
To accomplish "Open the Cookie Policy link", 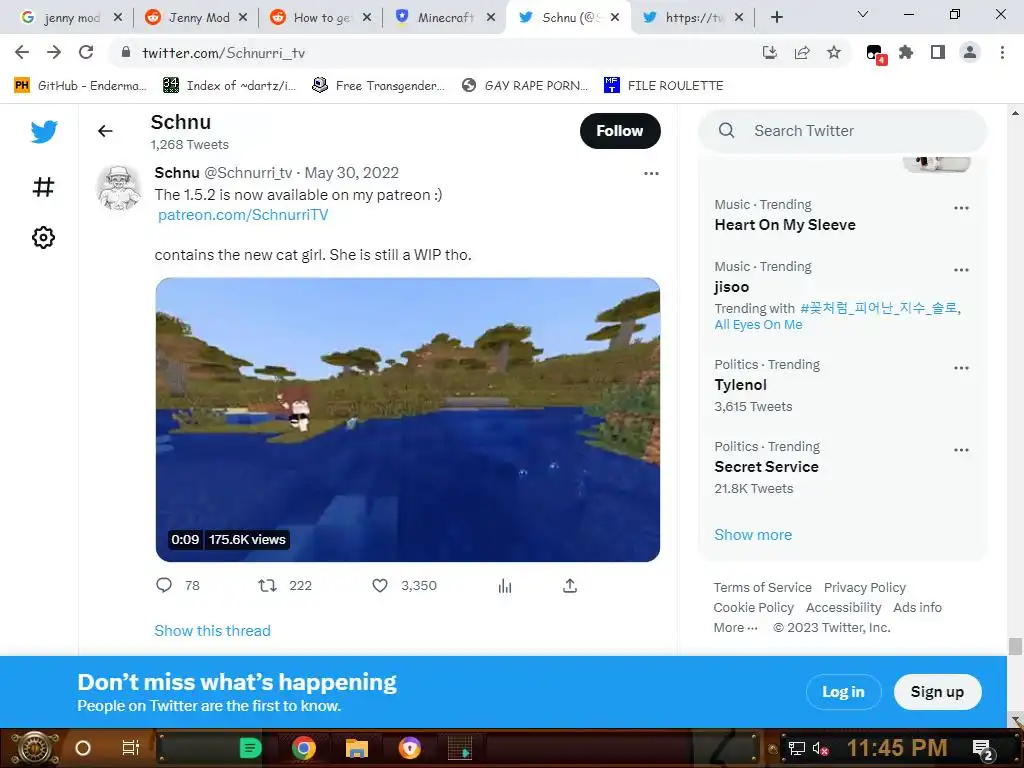I will coord(754,608).
